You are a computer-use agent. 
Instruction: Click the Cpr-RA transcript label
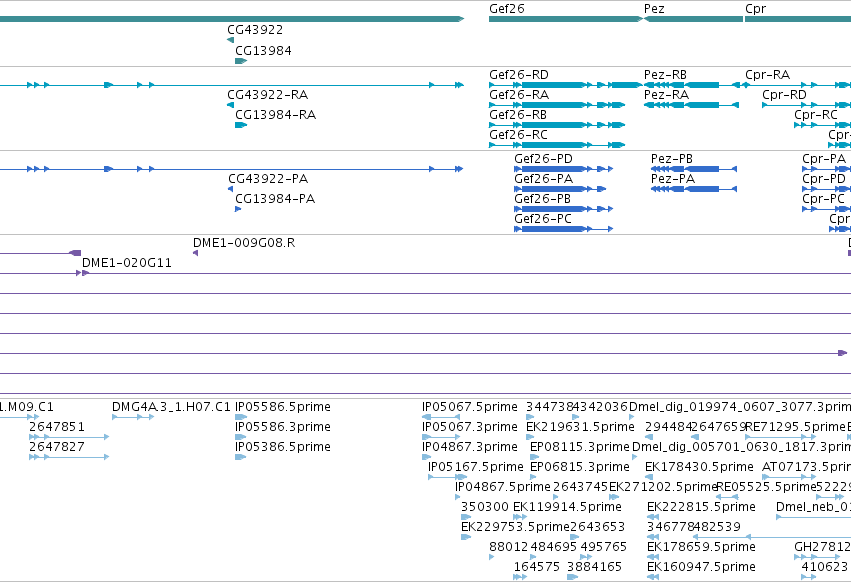coord(767,75)
